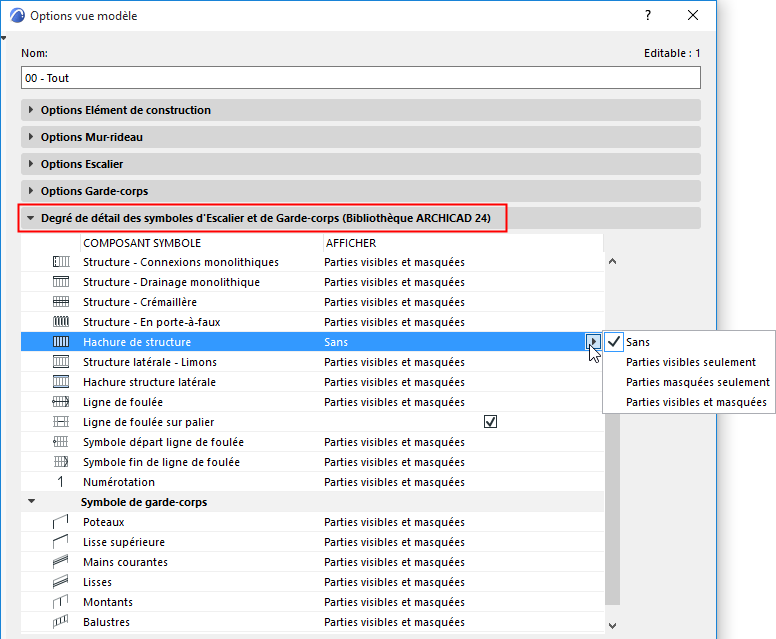Click the Symbole fin de ligne de foulée row icon
Screen dimensions: 776x639
pos(61,462)
